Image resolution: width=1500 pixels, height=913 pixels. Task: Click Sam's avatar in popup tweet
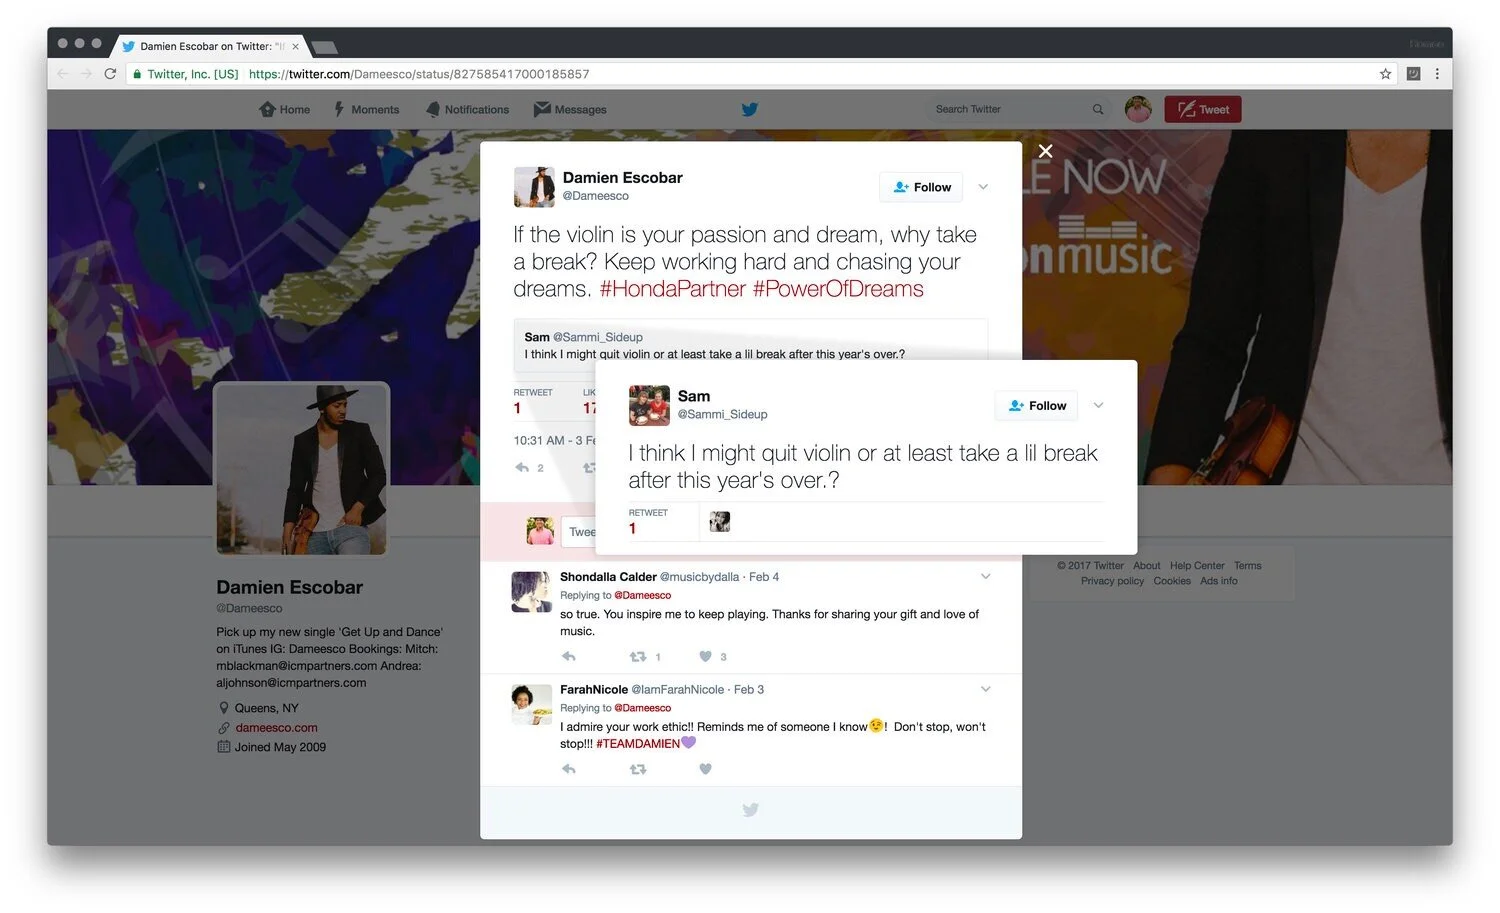(649, 406)
